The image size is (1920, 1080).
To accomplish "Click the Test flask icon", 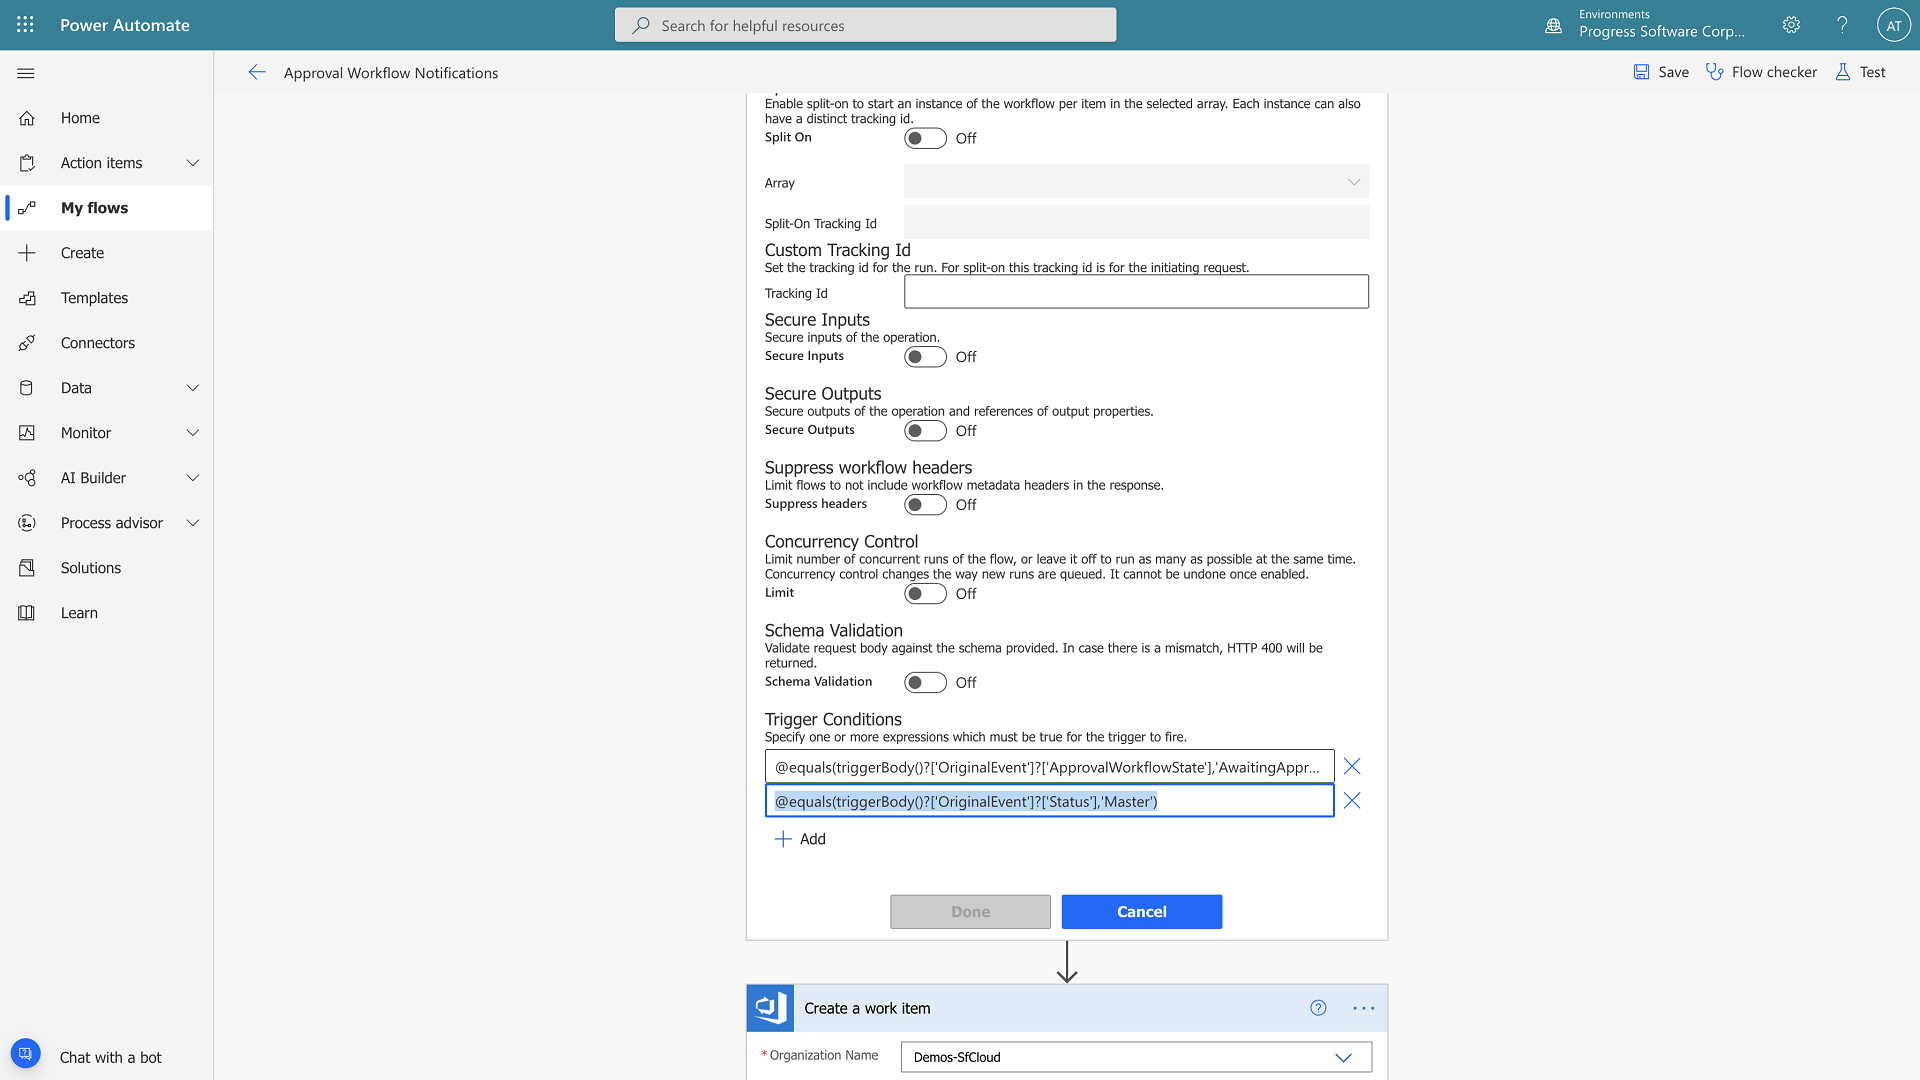I will [x=1842, y=72].
